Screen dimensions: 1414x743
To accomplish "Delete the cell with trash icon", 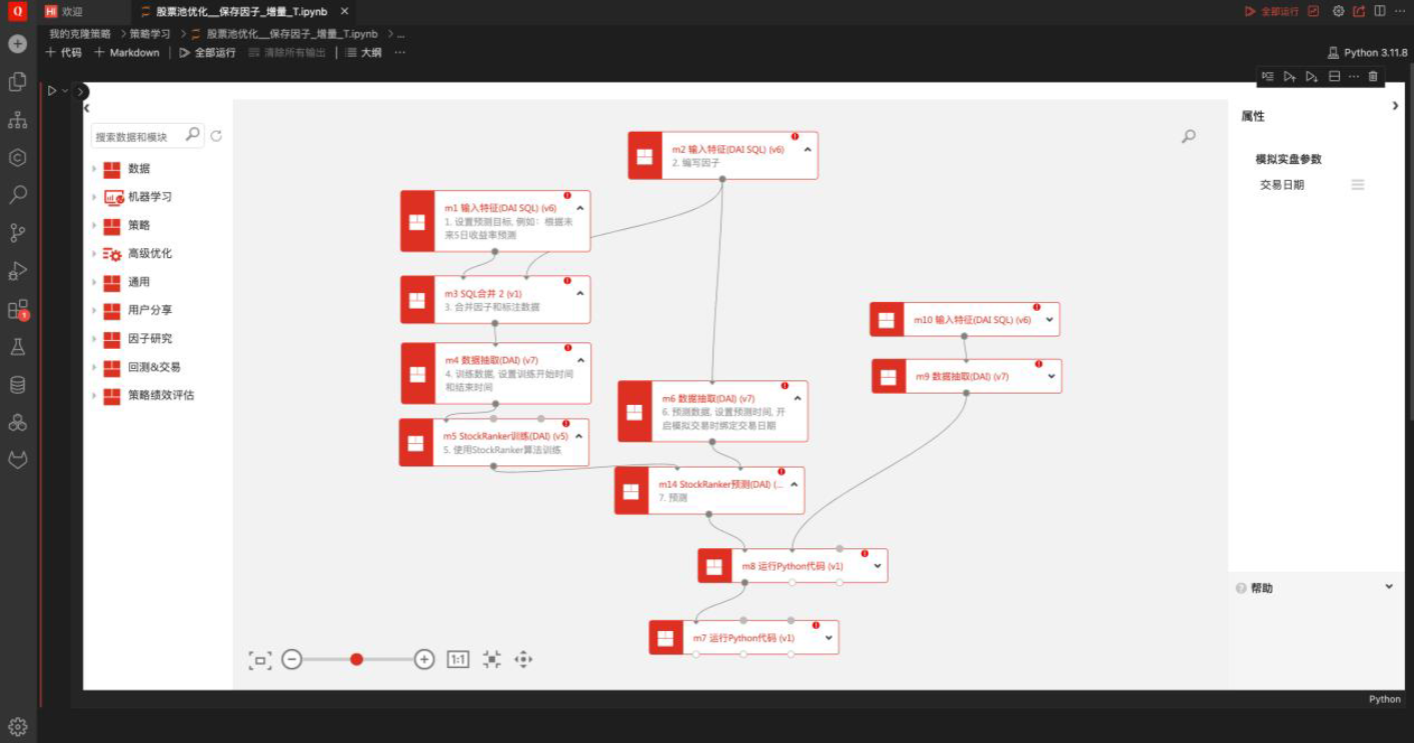I will 1373,76.
